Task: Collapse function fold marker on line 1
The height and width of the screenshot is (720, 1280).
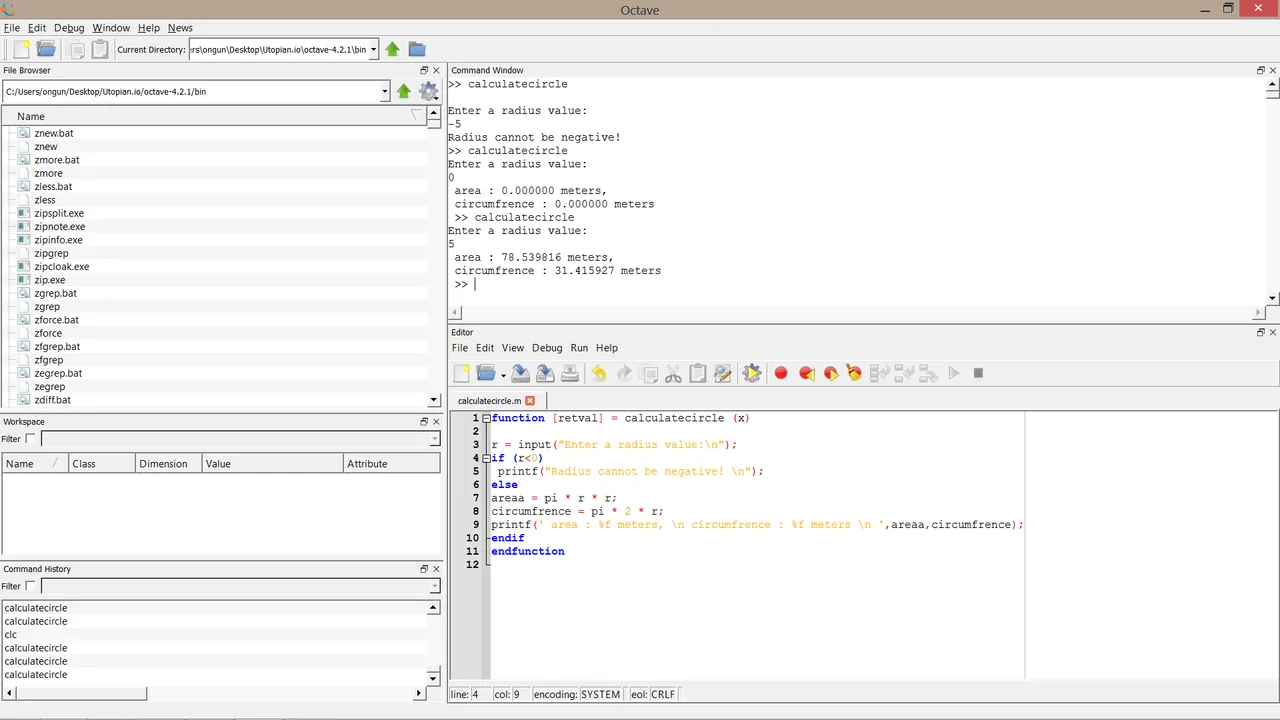Action: (x=486, y=418)
